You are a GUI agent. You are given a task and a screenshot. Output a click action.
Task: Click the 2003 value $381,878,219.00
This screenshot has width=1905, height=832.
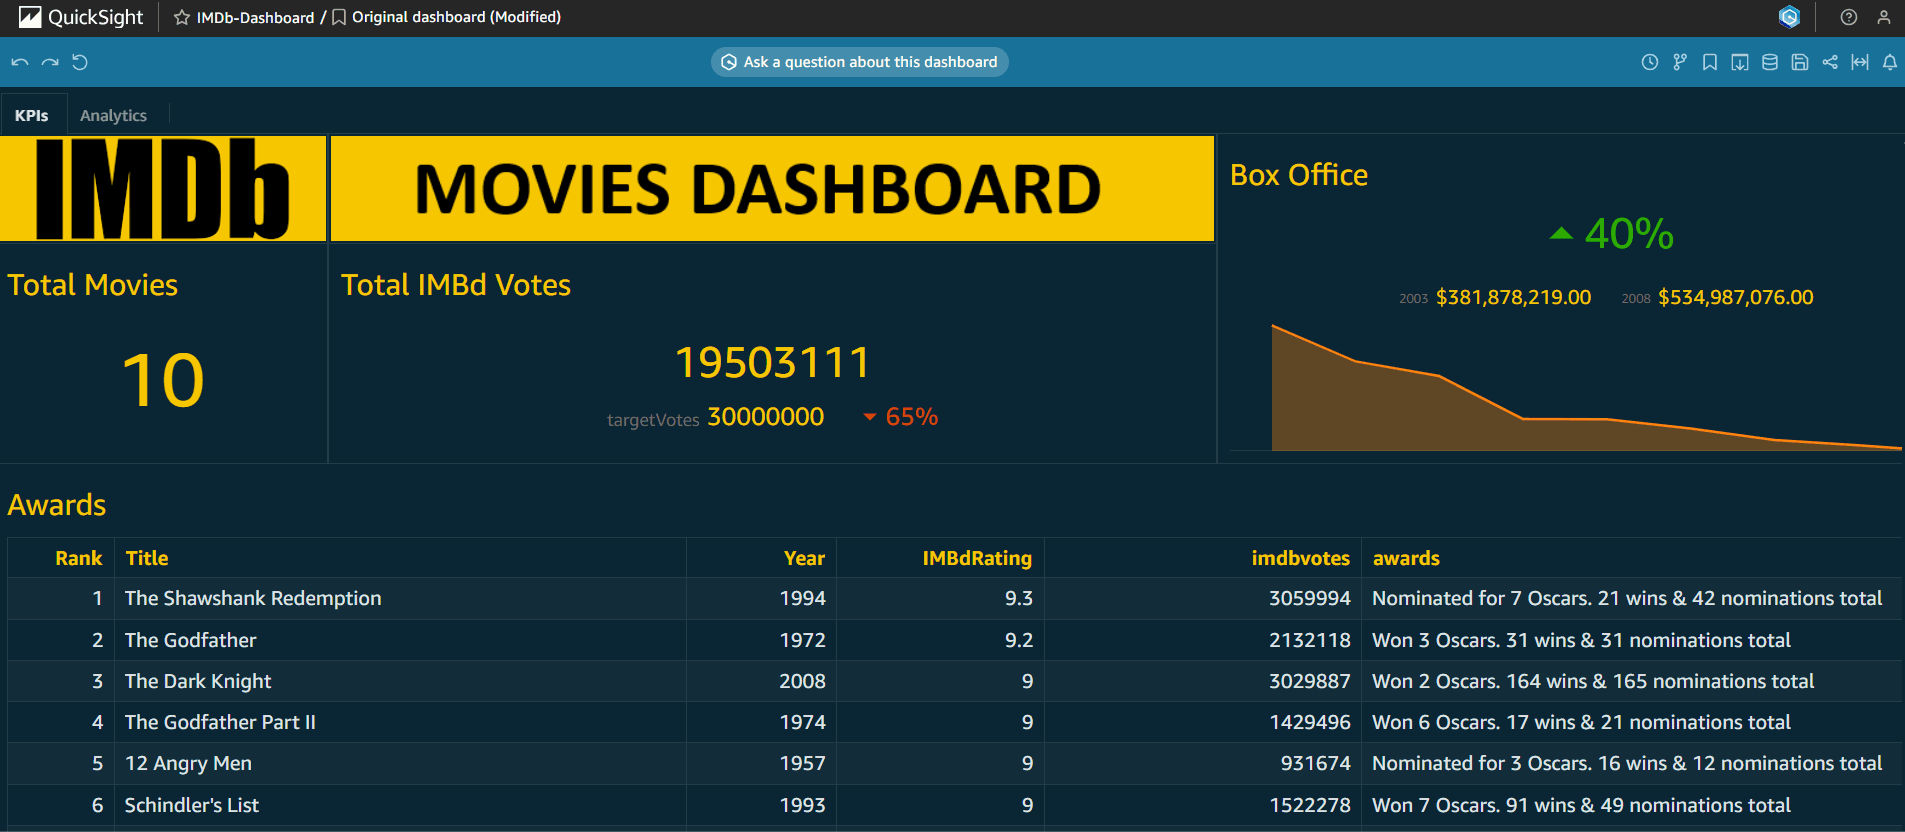[x=1513, y=297]
